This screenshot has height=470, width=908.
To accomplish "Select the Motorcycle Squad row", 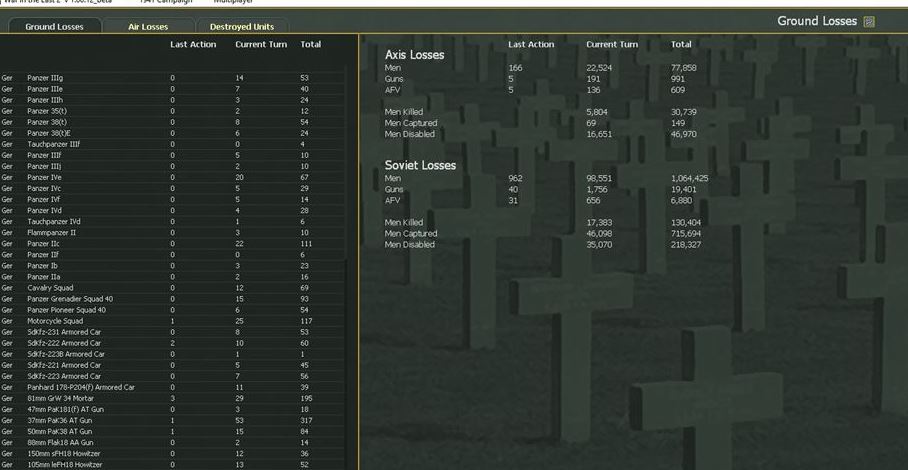I will [173, 321].
